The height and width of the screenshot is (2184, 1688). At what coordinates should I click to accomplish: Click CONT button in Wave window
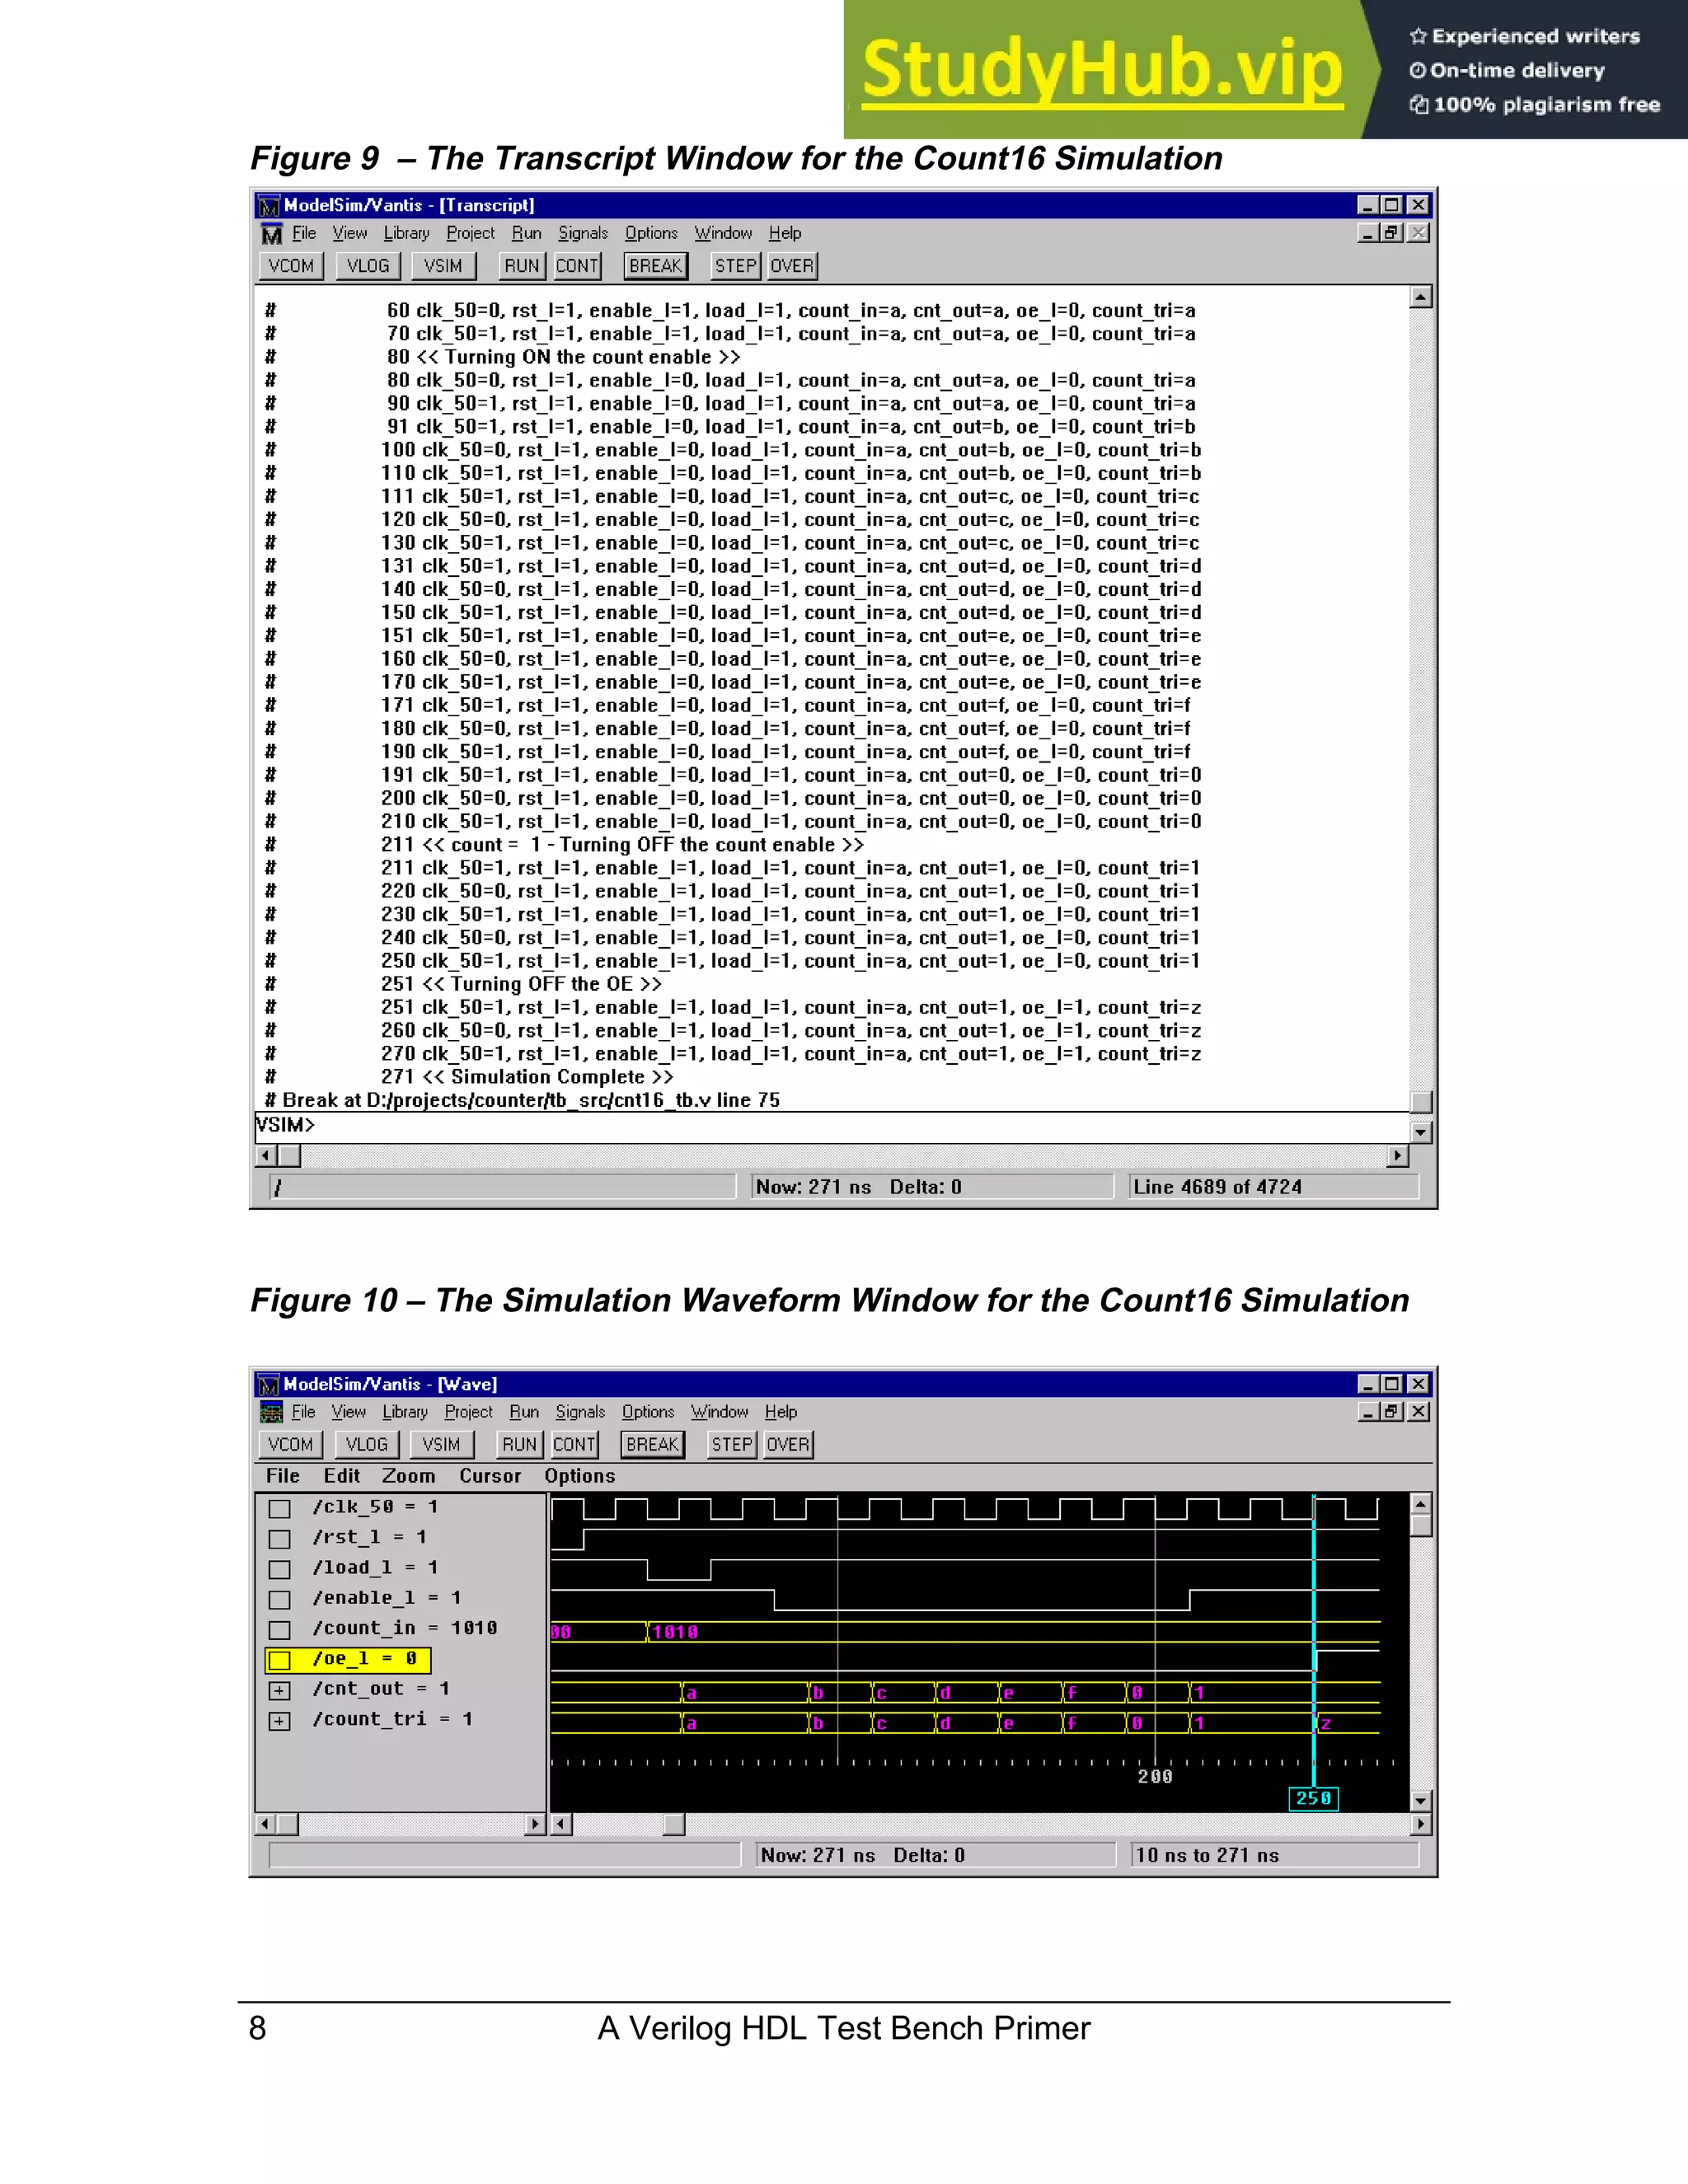coord(574,1445)
